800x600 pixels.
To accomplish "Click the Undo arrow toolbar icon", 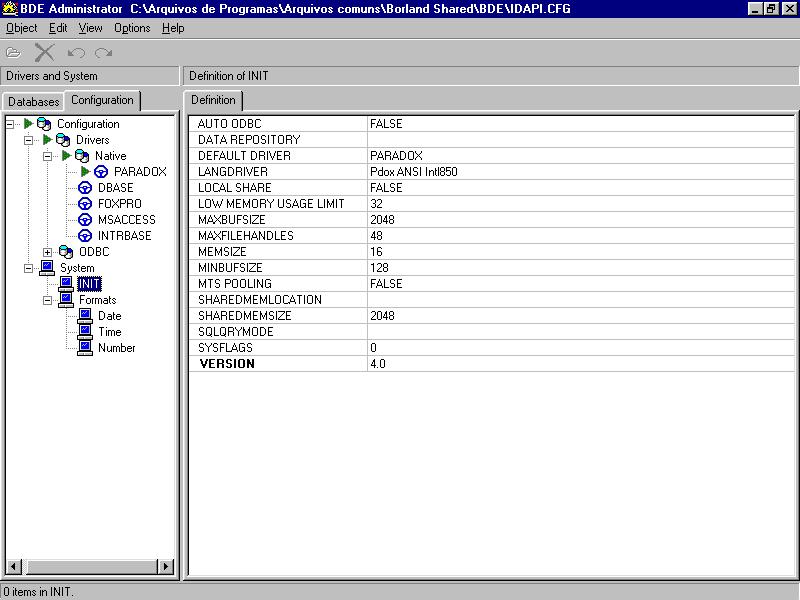I will [76, 52].
